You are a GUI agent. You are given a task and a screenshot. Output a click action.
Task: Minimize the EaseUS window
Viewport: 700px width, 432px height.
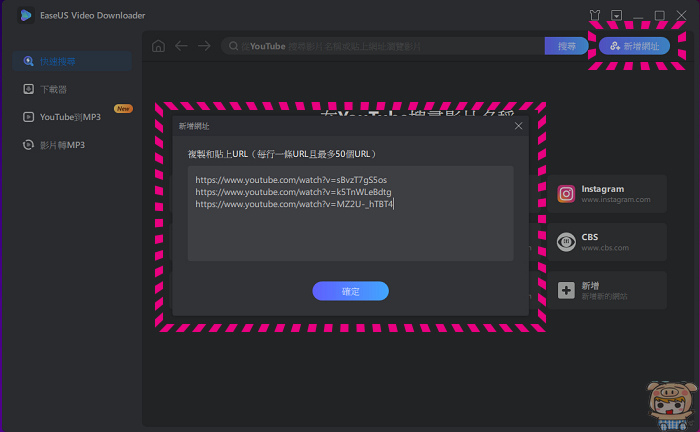coord(638,16)
